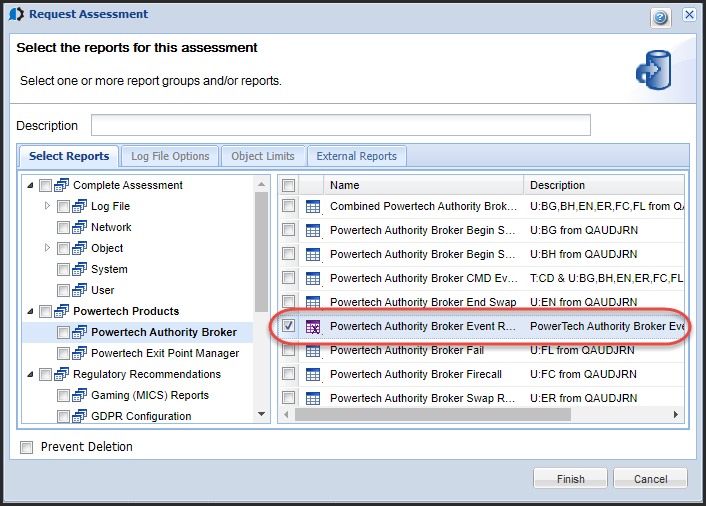Viewport: 706px width, 506px height.
Task: Click the Powertech Exit Point Manager group icon
Action: point(80,353)
